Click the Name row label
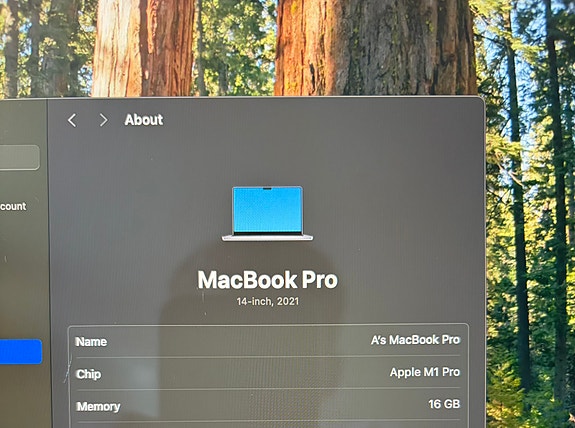Screen dimensions: 575x428 pos(91,342)
